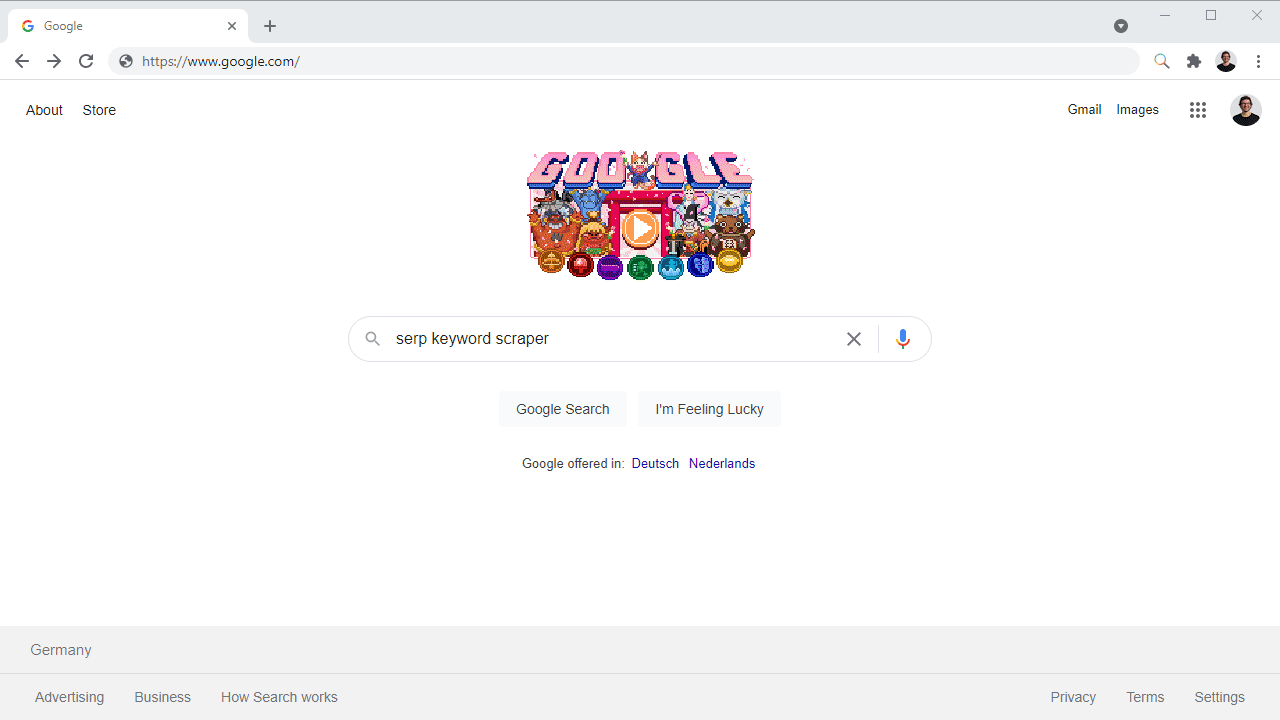Select the Google browser tab

[x=127, y=26]
